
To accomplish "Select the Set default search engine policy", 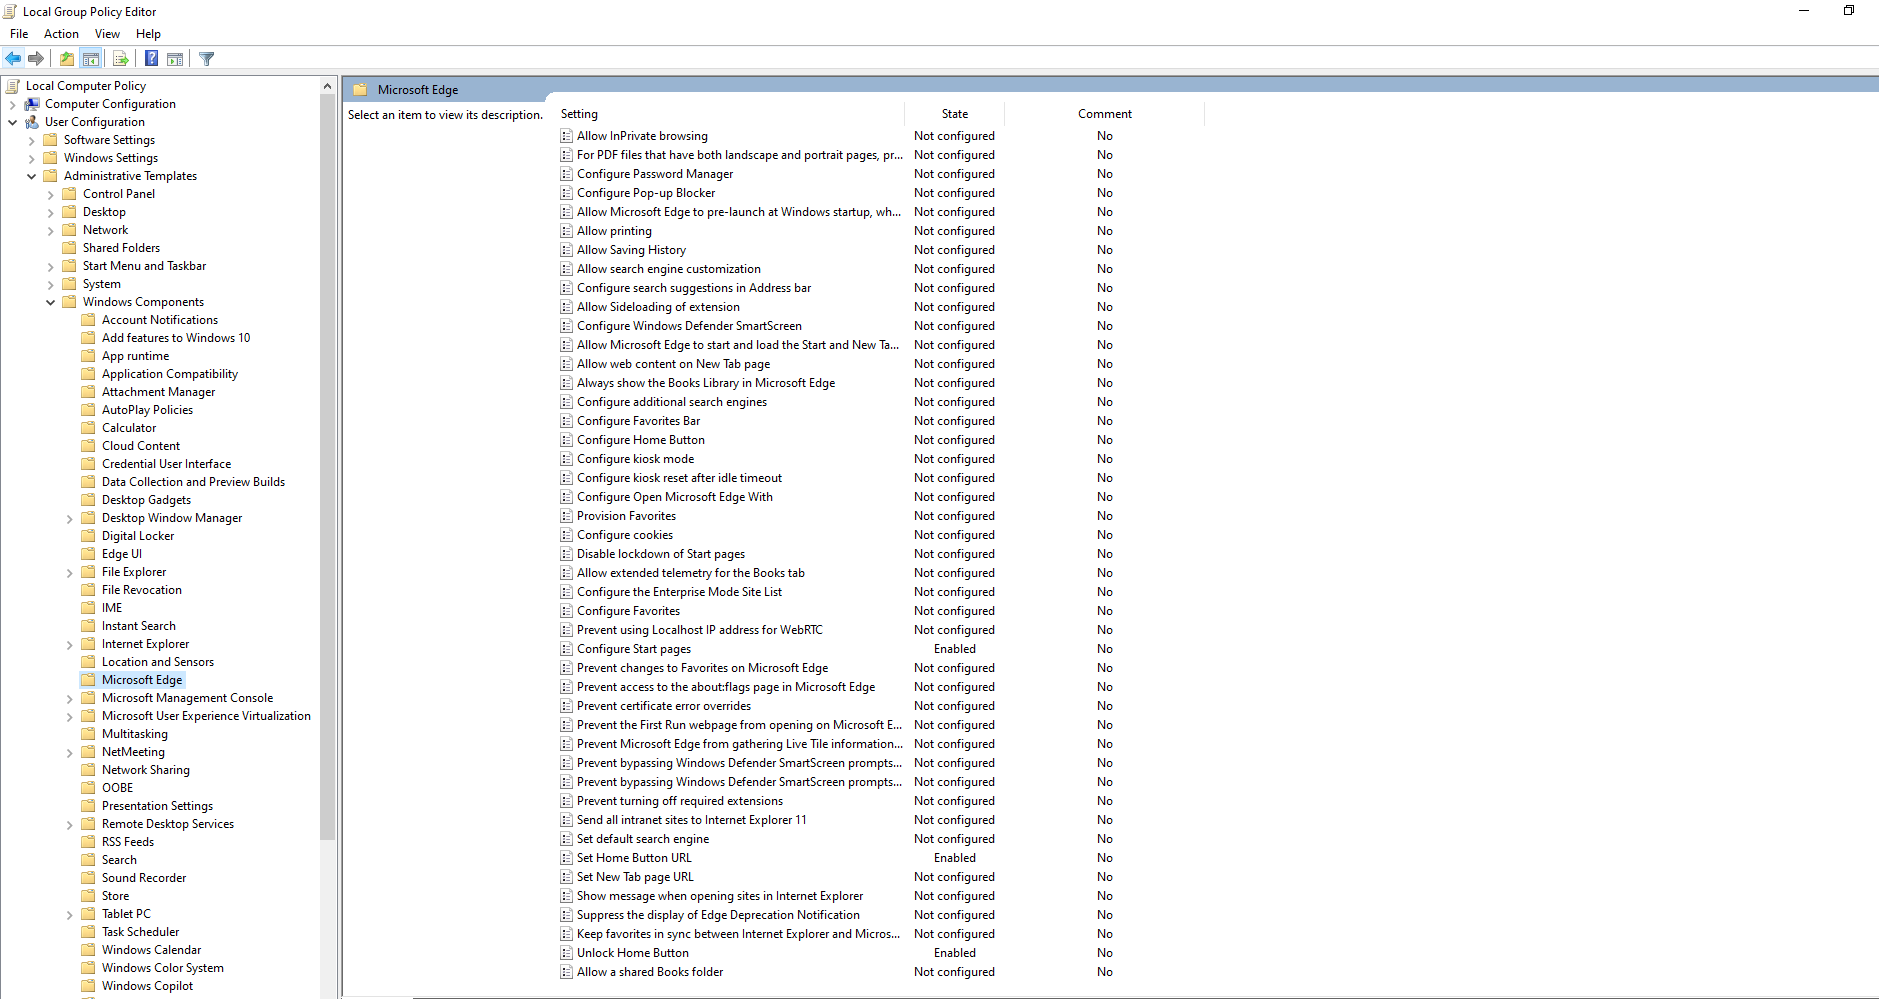I will coord(643,839).
